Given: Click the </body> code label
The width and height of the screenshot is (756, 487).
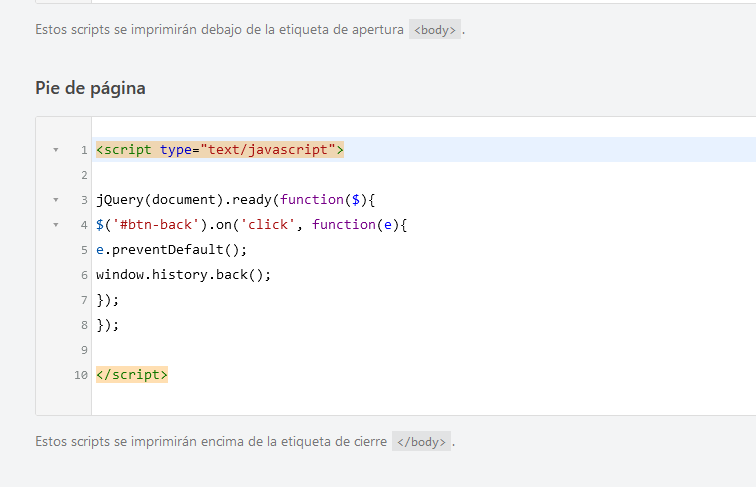Looking at the screenshot, I should tap(421, 441).
